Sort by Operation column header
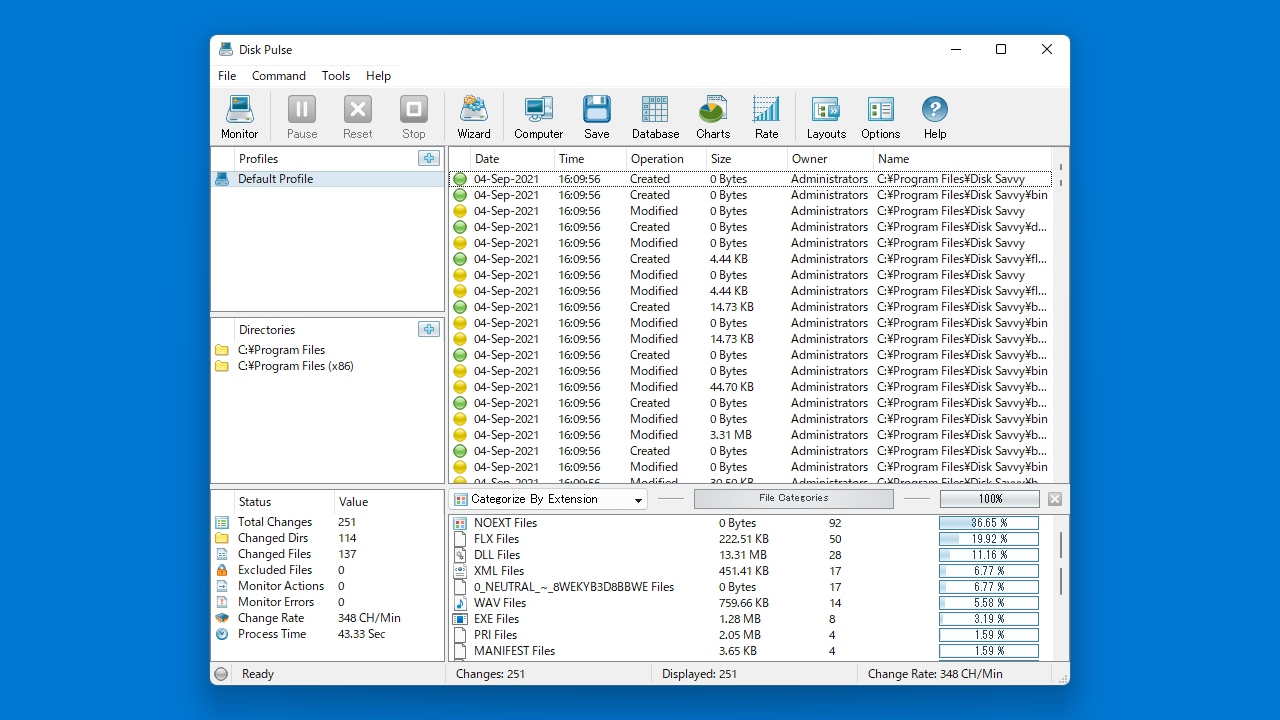Image resolution: width=1280 pixels, height=720 pixels. 666,158
